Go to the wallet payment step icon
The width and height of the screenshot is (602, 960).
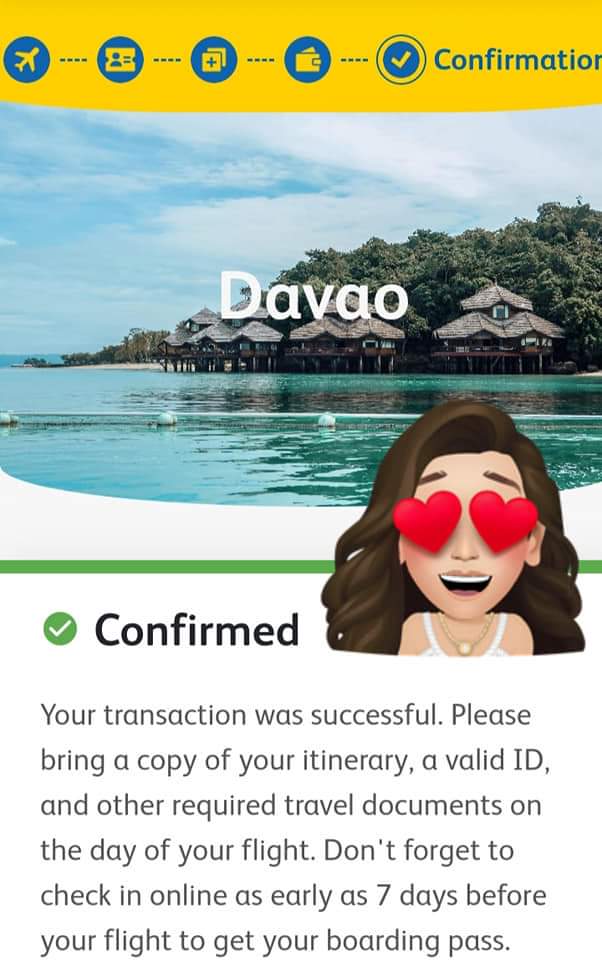(x=307, y=60)
